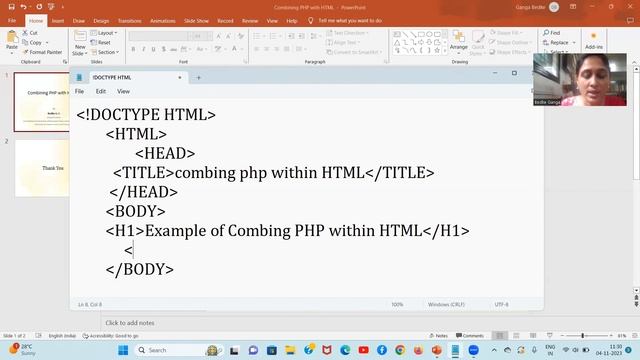This screenshot has height=360, width=640.
Task: Add a new tab in Notepad
Action: [x=198, y=77]
